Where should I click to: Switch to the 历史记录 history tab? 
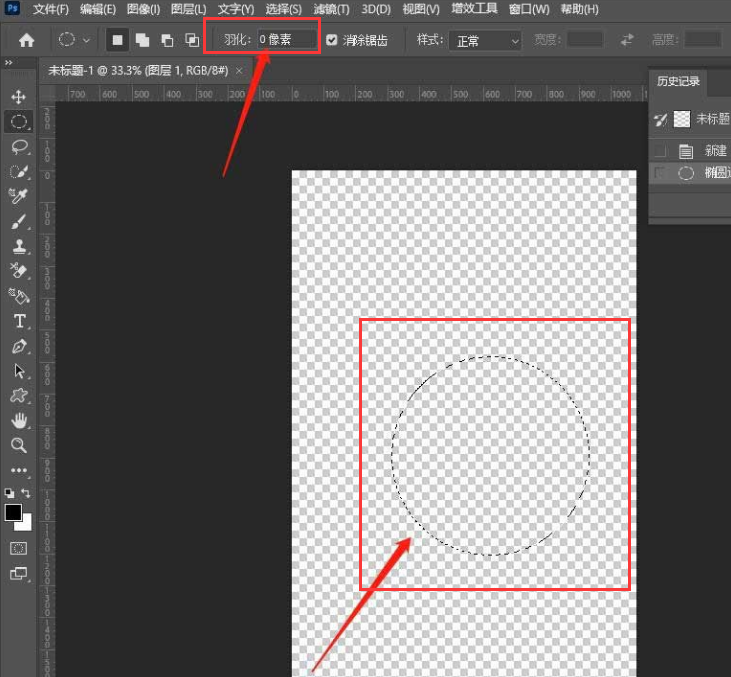click(679, 81)
